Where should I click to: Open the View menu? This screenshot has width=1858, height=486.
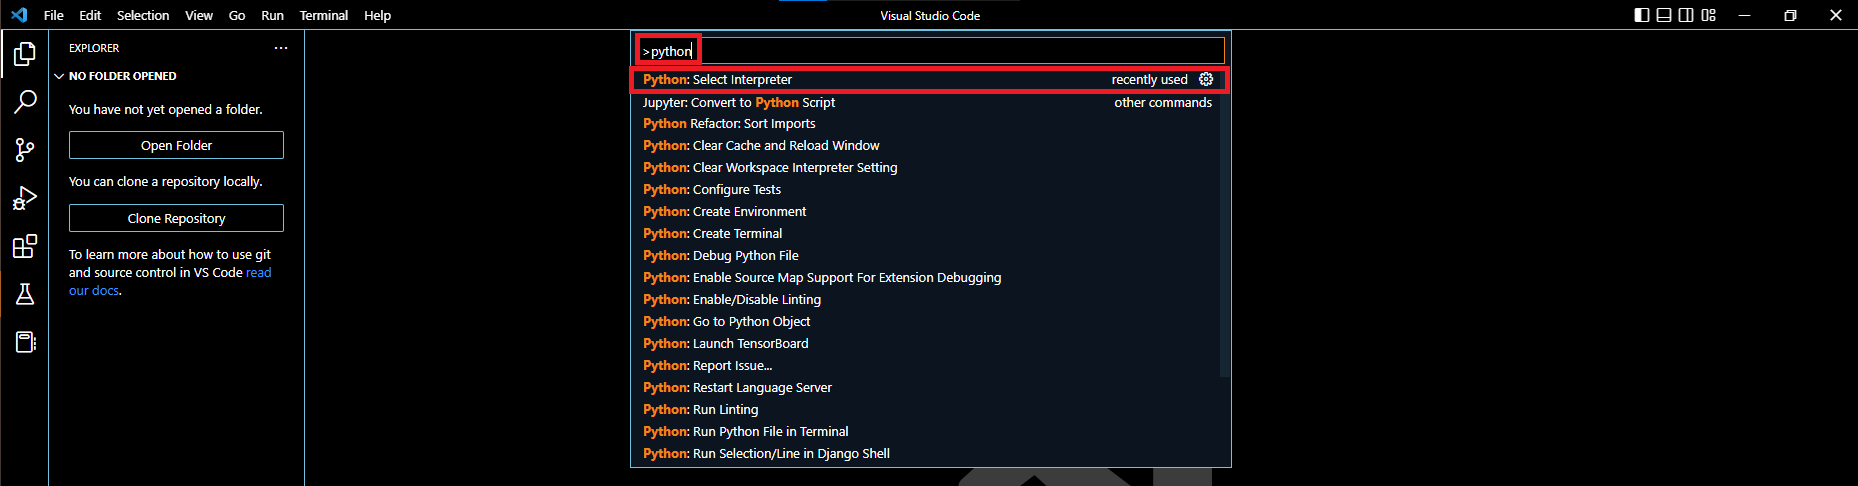(199, 15)
